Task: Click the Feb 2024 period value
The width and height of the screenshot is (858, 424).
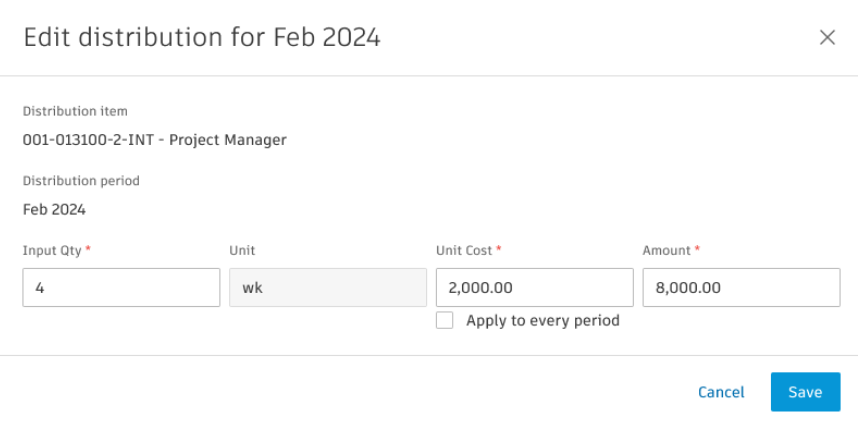Action: click(x=54, y=210)
